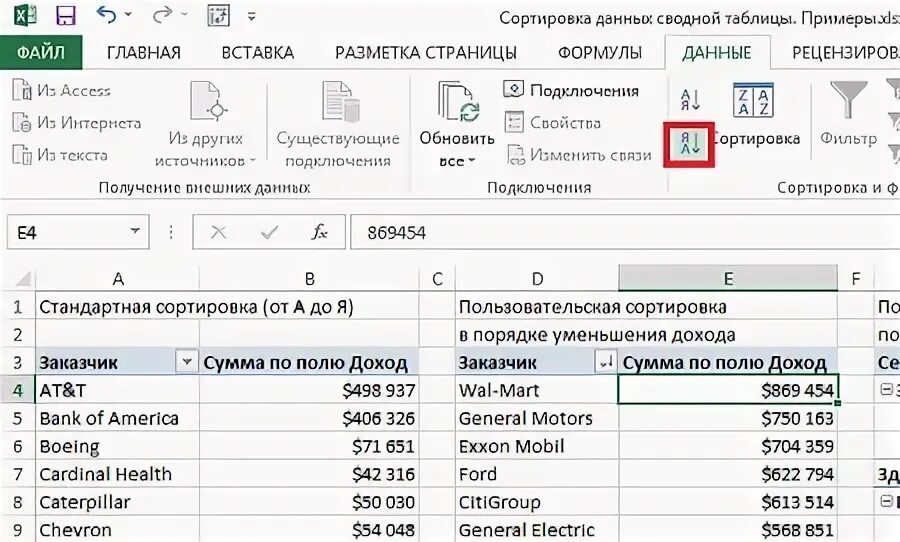Confirm entry with checkmark icon

269,233
